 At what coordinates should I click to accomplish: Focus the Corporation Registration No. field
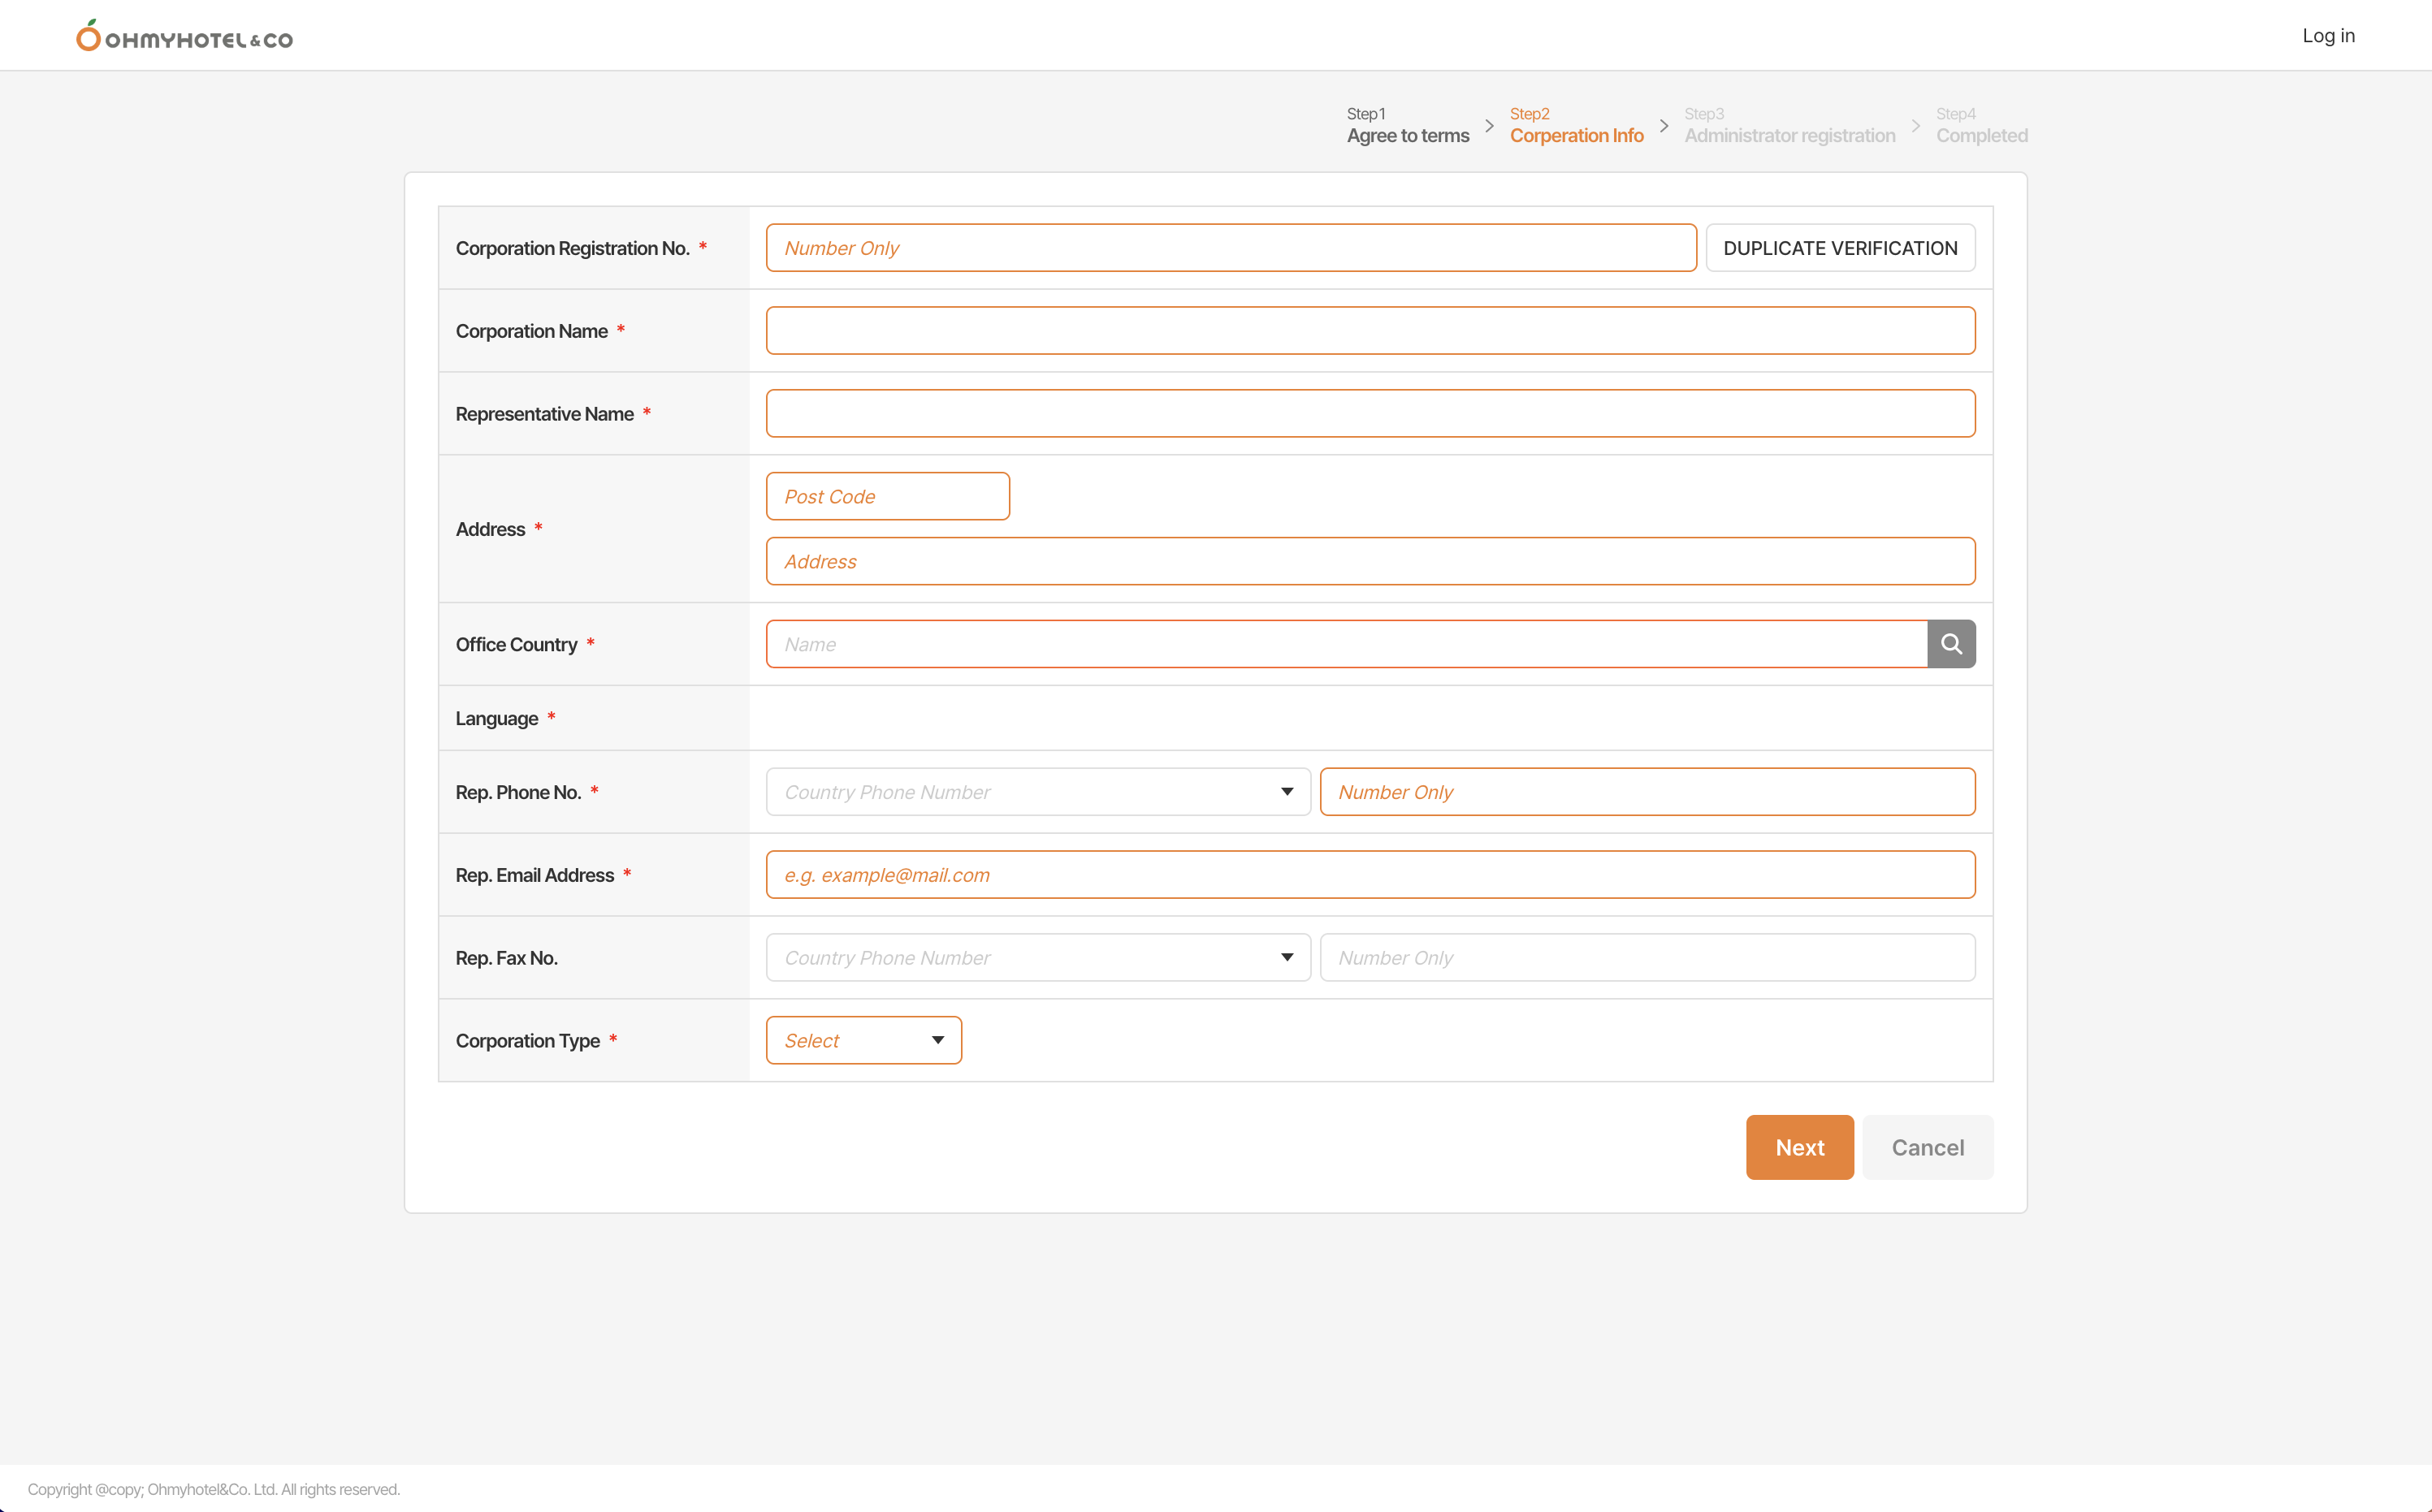1230,248
